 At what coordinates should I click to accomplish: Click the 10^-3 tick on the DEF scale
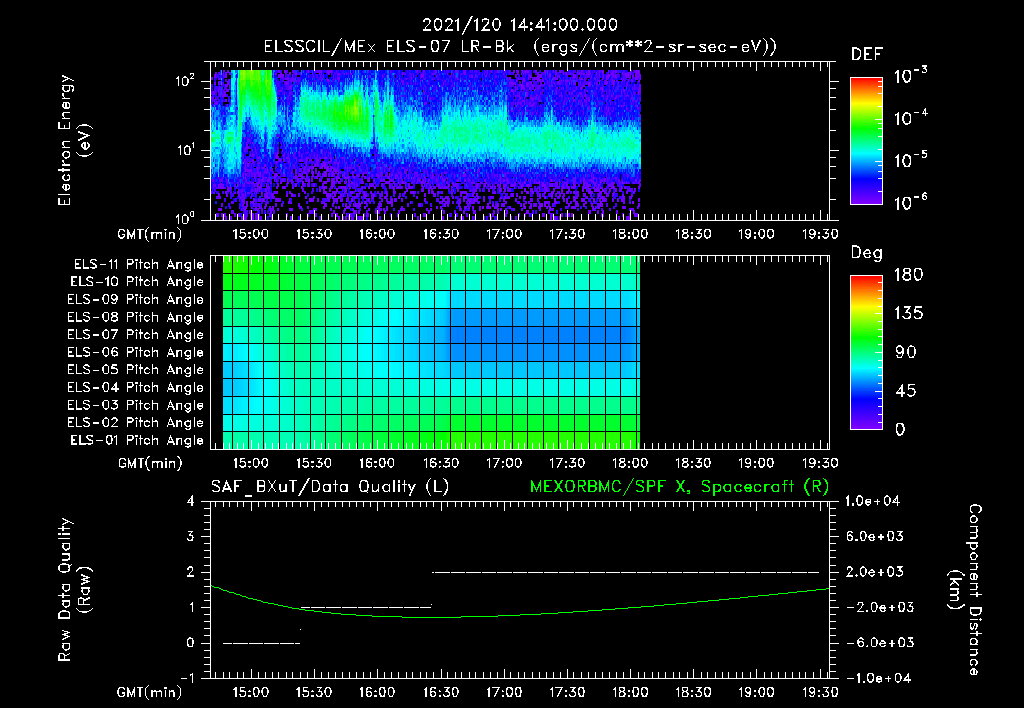[x=910, y=75]
